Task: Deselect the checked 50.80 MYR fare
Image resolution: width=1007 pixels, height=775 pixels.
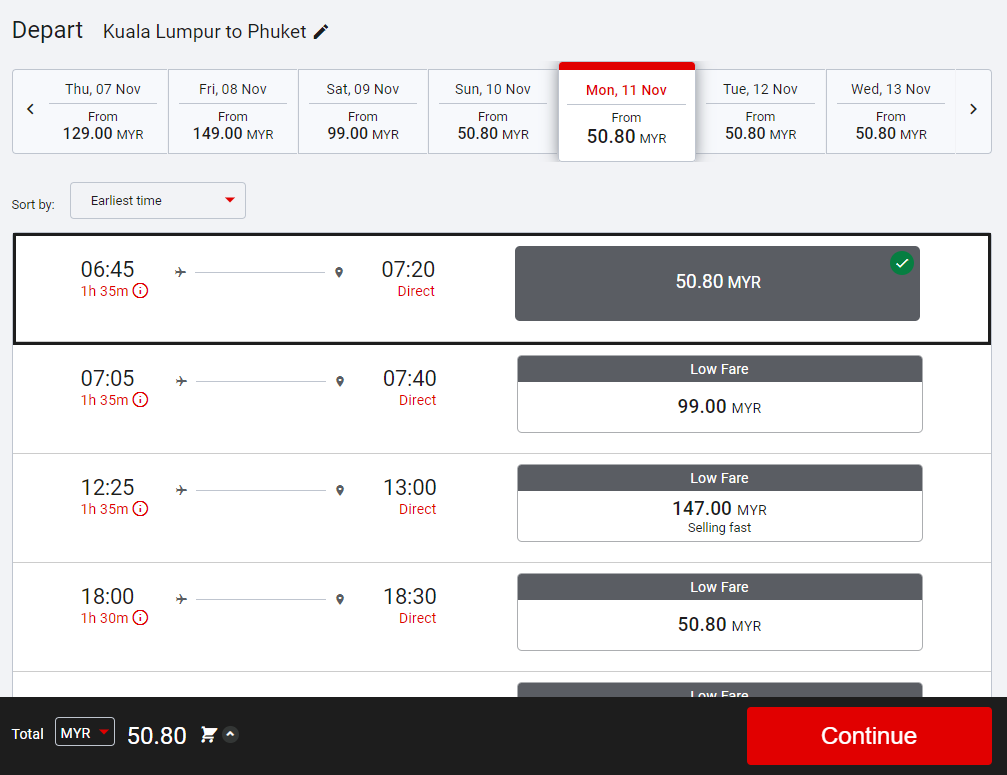Action: [716, 283]
